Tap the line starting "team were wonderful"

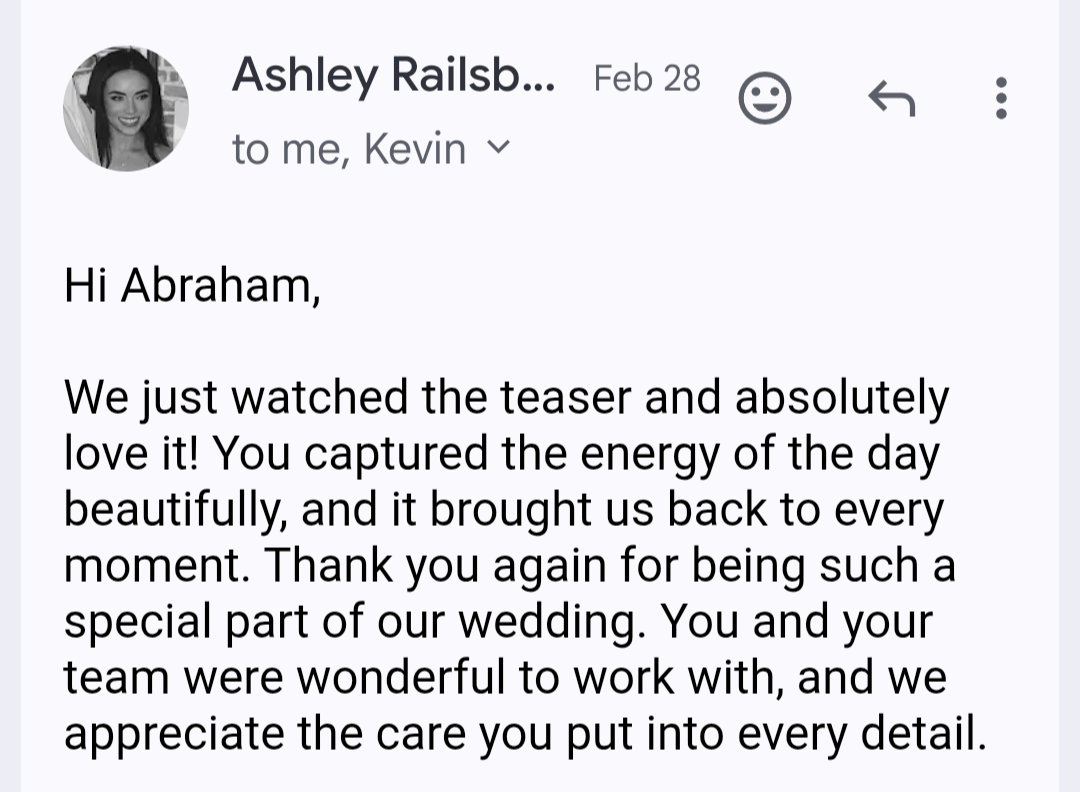[505, 678]
